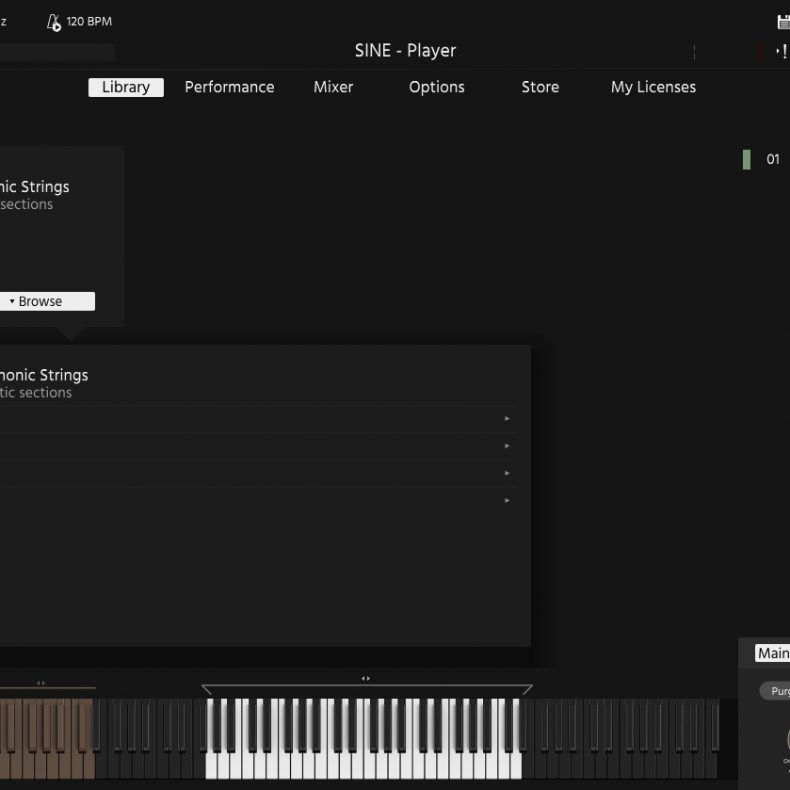
Task: Open the My Licenses tab
Action: coord(653,87)
